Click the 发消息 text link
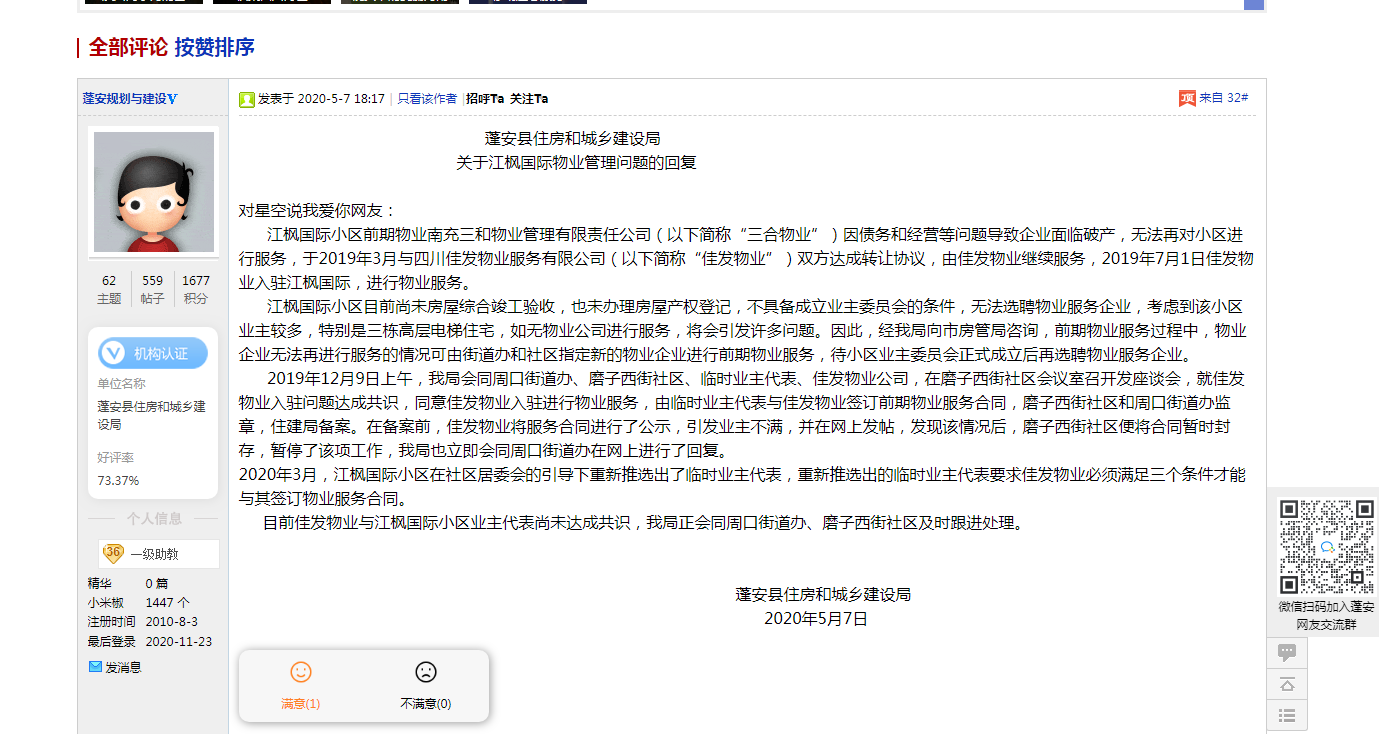 pos(123,667)
